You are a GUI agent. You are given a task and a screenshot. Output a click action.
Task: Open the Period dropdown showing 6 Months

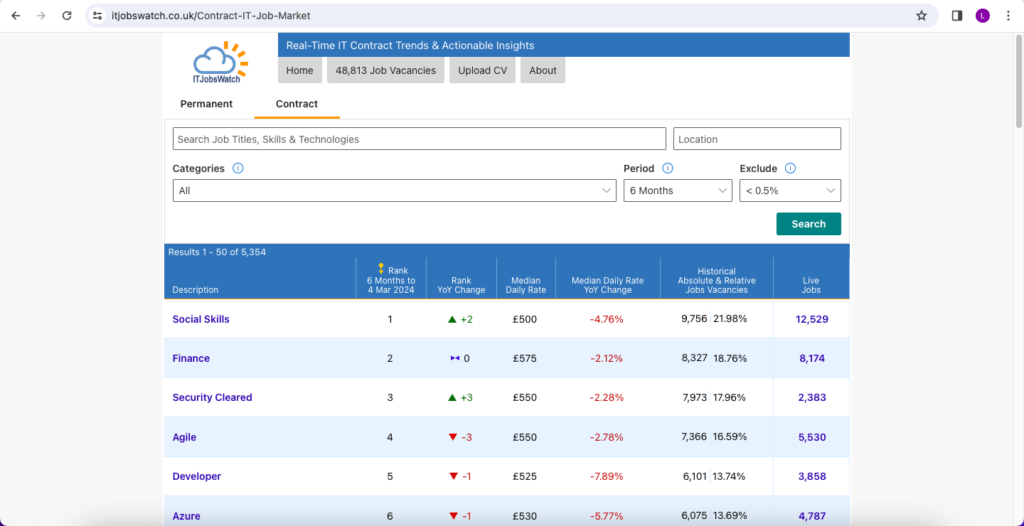pyautogui.click(x=678, y=191)
